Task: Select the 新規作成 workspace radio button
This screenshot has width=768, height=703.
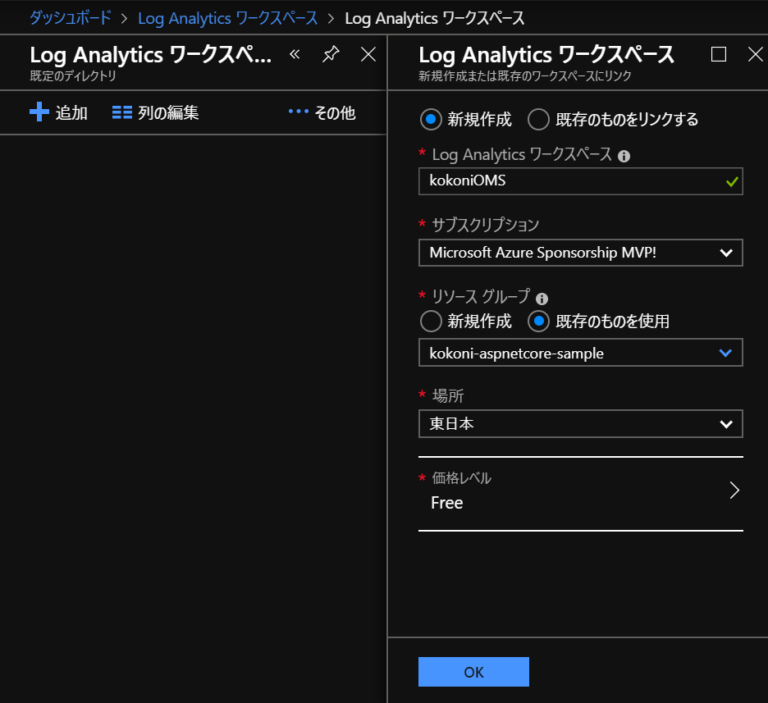Action: [431, 120]
